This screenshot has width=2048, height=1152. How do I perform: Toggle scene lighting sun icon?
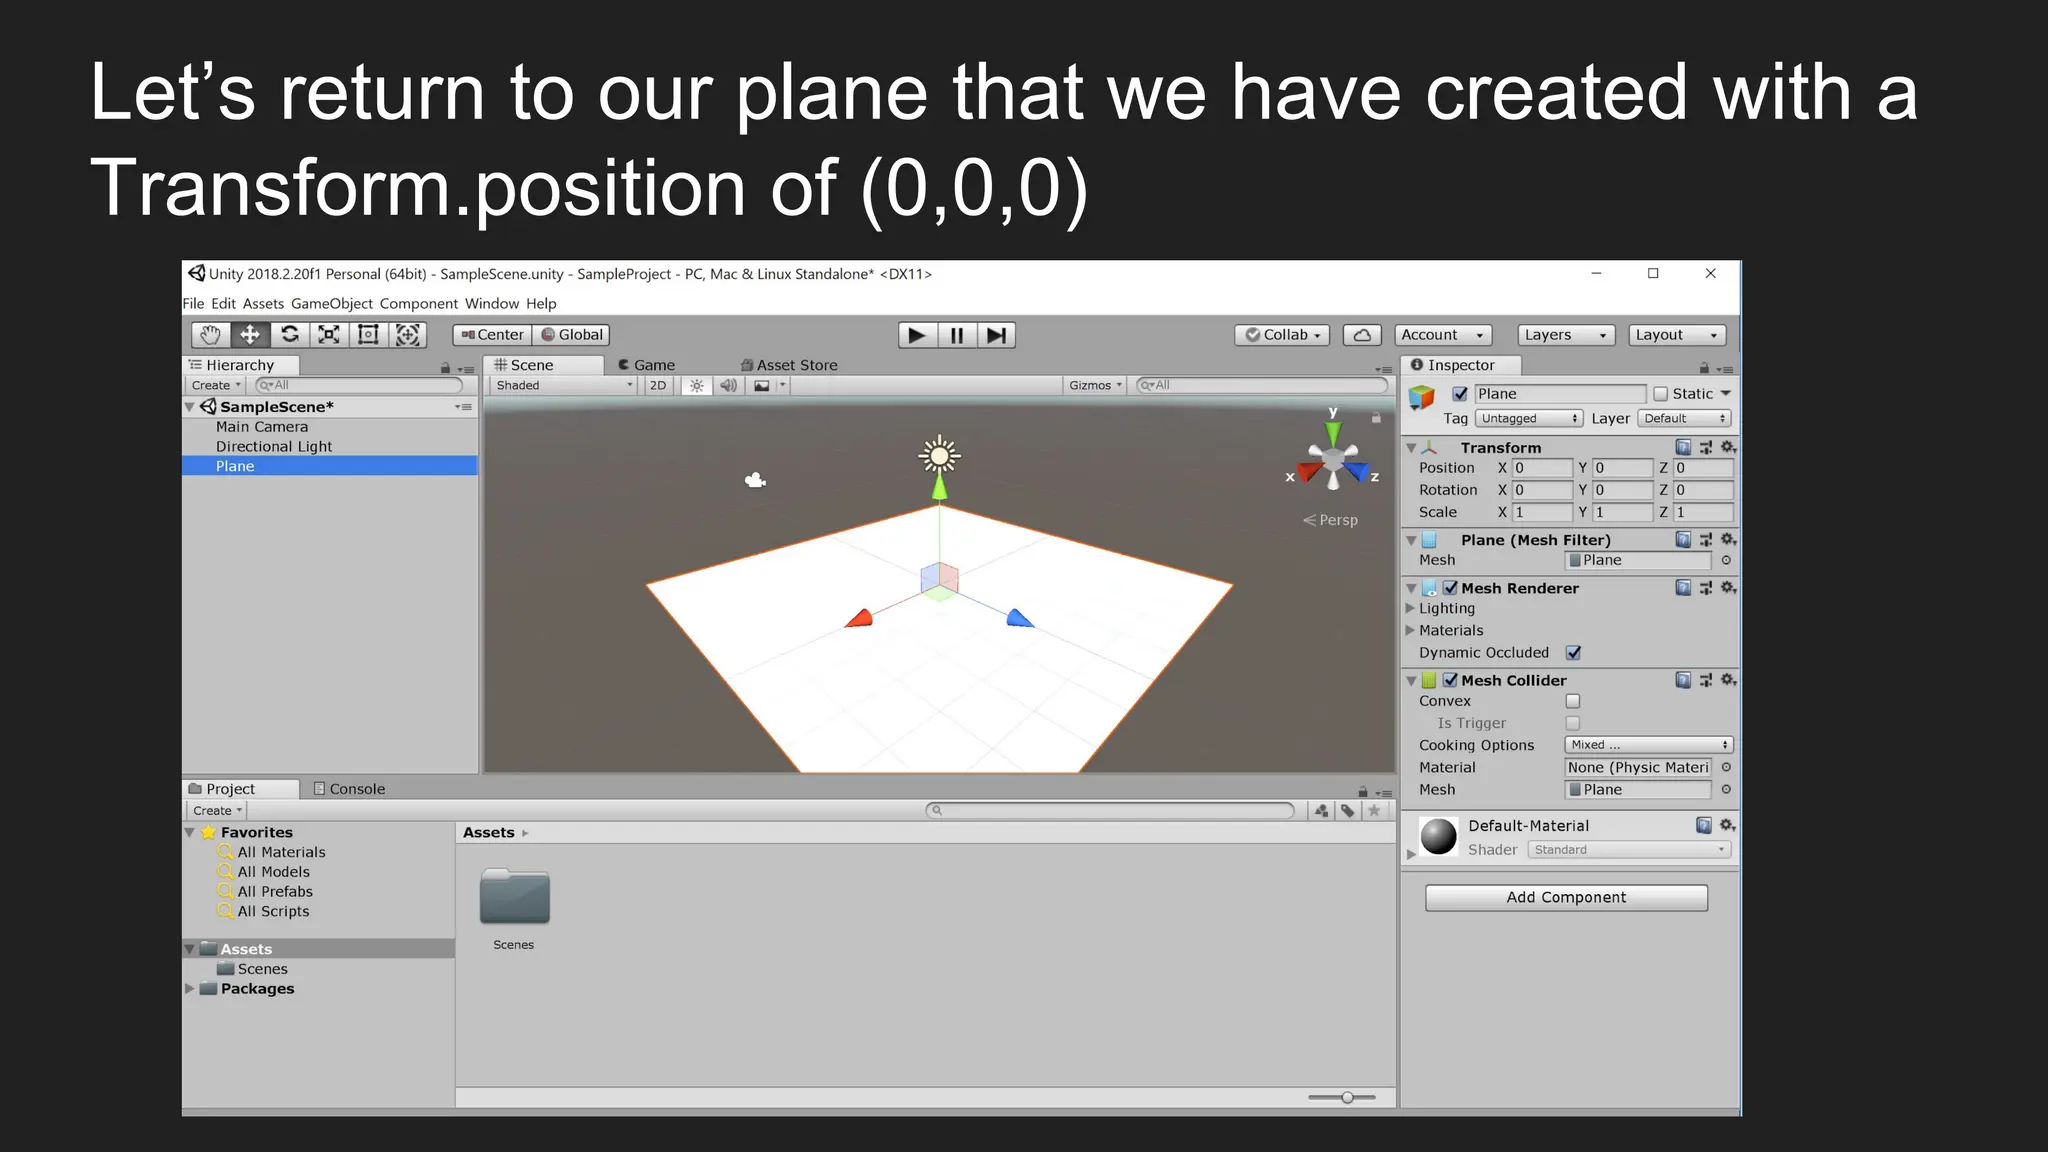[697, 385]
